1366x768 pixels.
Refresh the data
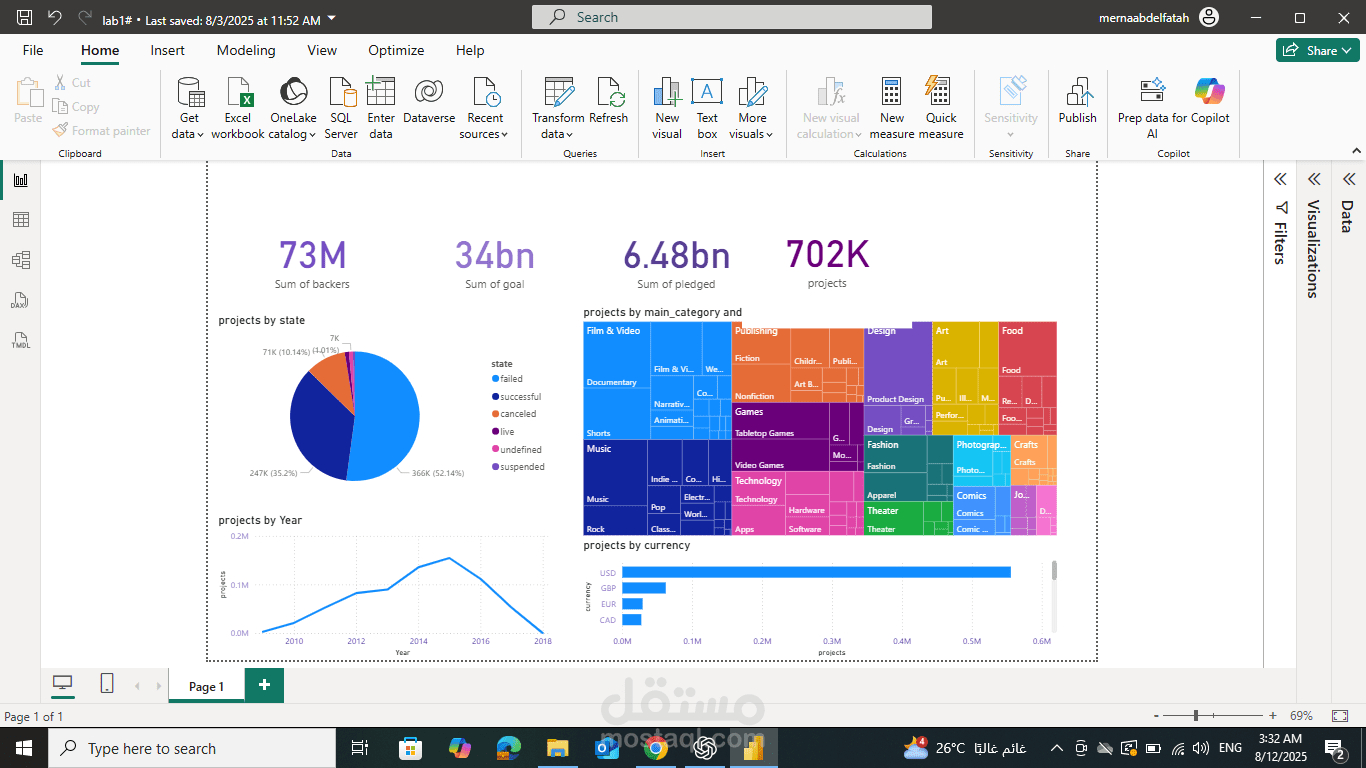click(609, 100)
